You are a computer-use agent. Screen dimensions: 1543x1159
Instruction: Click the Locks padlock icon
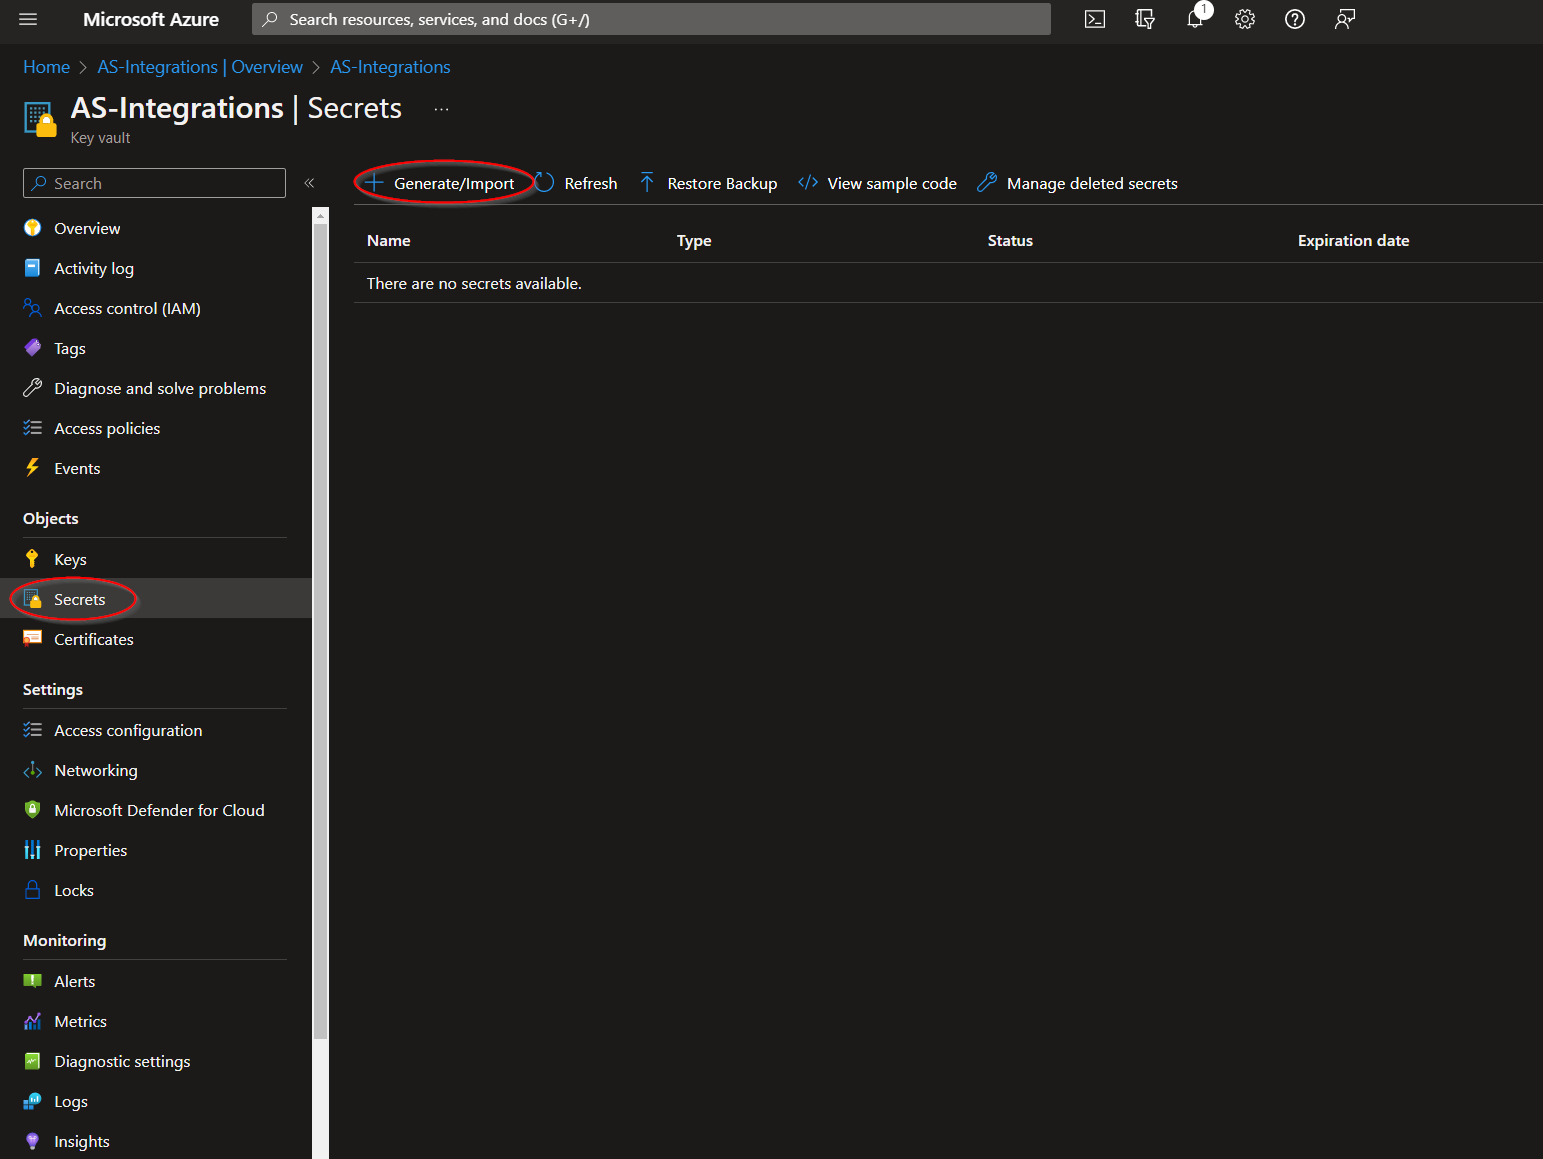click(33, 890)
